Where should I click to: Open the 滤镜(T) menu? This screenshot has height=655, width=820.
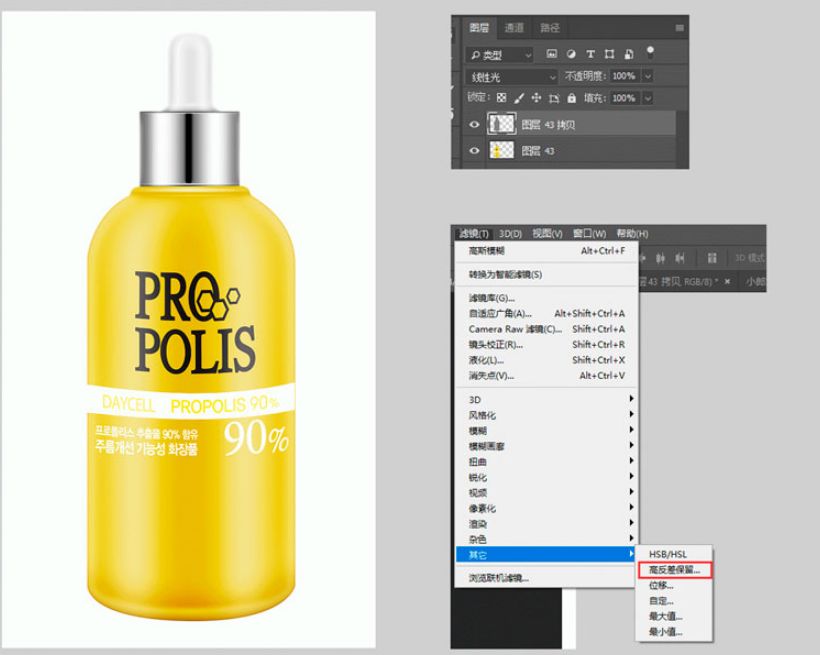474,234
